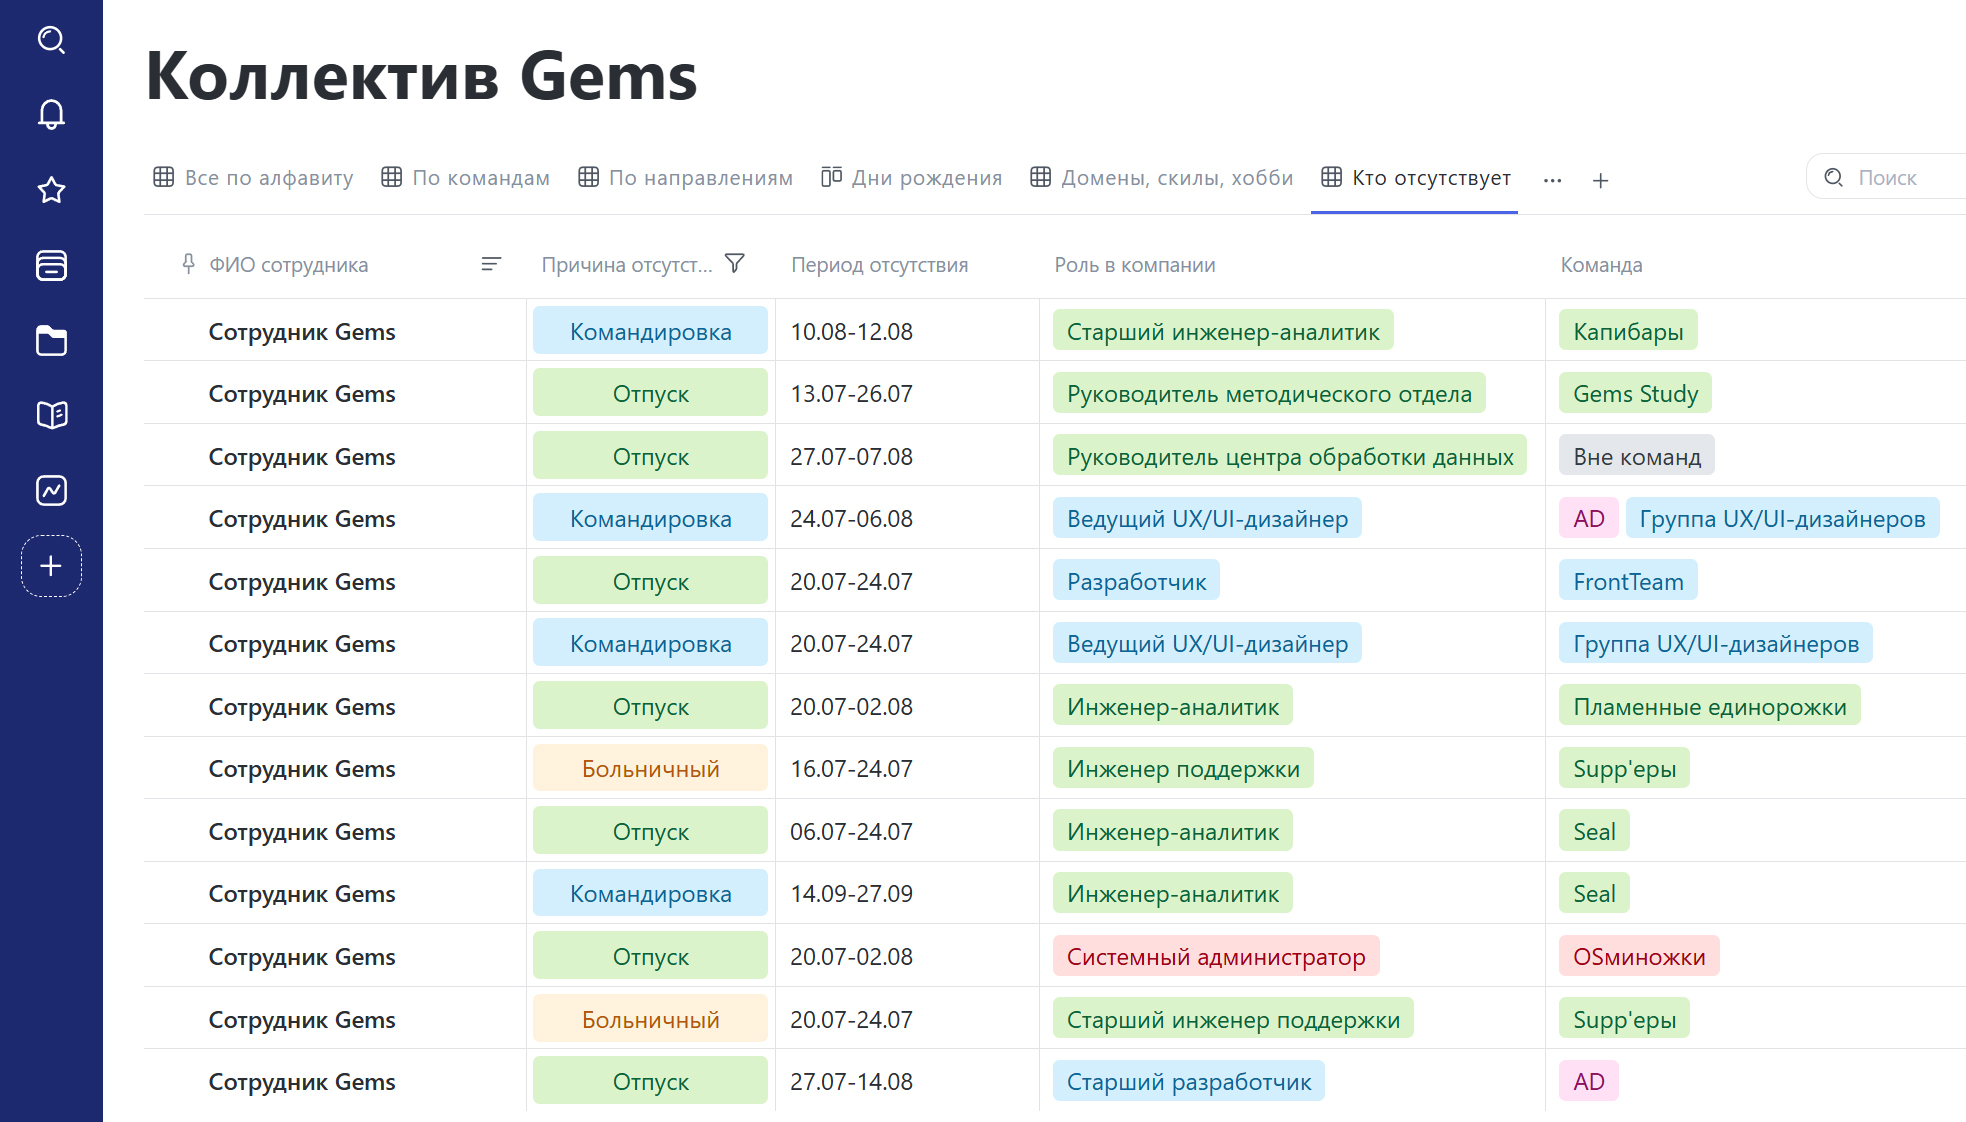
Task: Add a new view with plus icon
Action: pos(1600,180)
